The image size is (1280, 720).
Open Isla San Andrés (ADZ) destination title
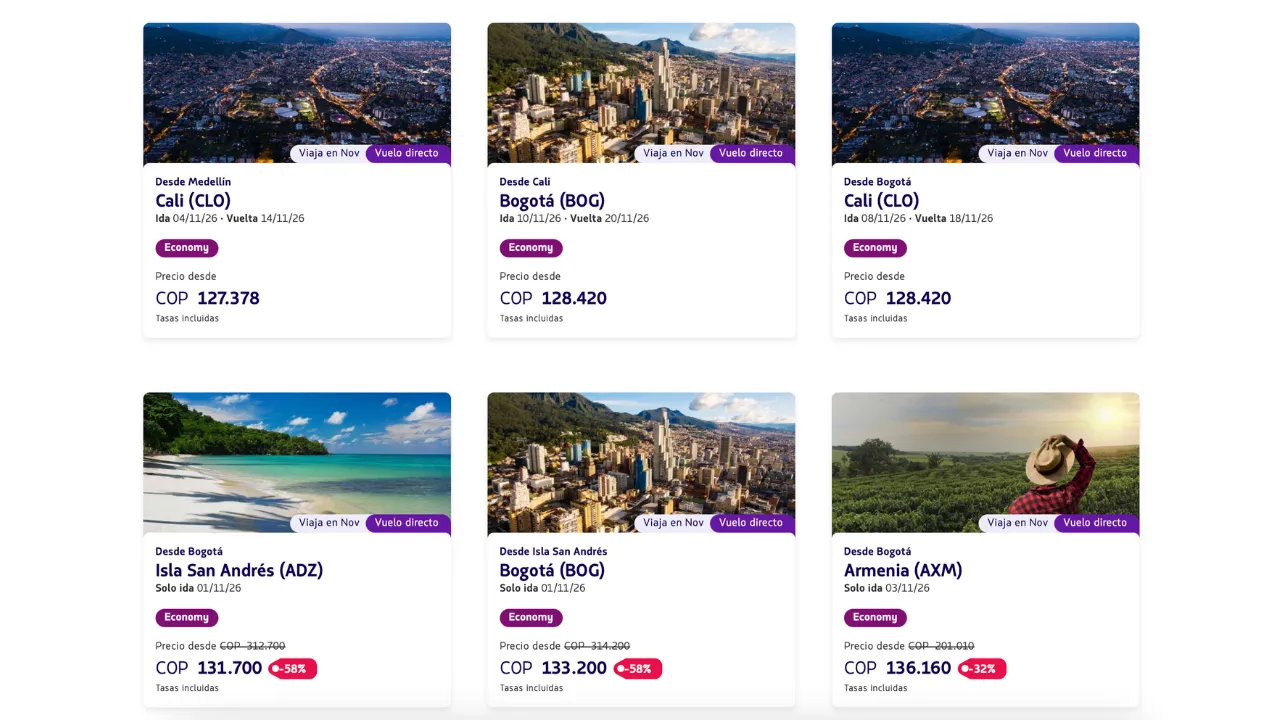[239, 571]
